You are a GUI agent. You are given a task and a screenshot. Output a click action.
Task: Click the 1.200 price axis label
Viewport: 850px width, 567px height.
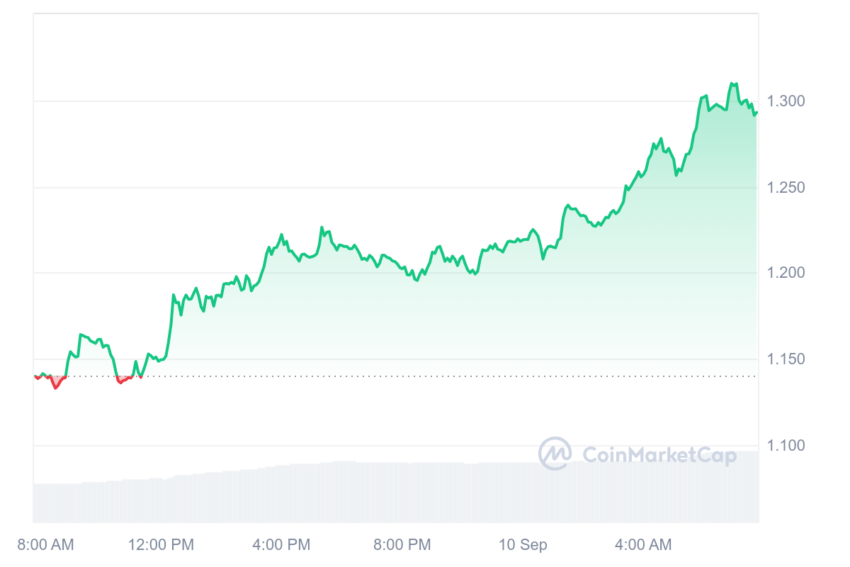[x=785, y=273]
